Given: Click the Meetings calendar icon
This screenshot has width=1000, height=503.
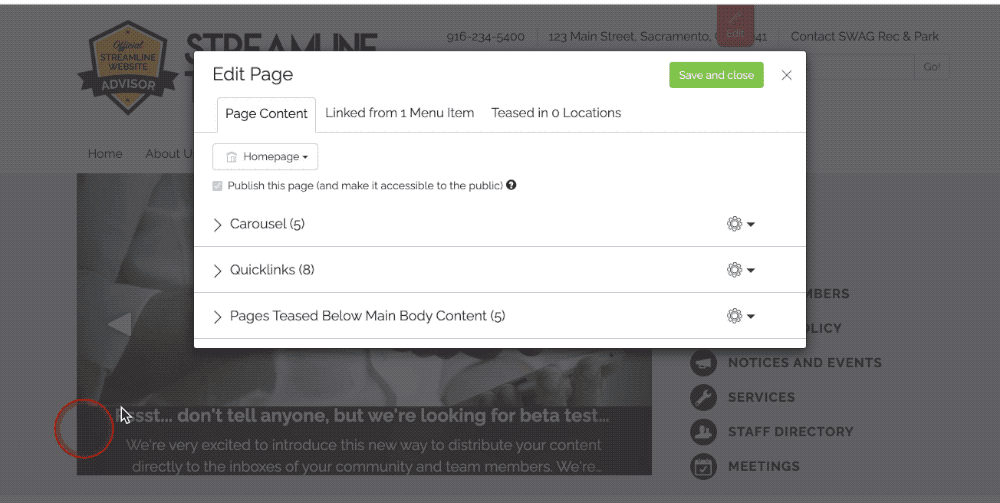Looking at the screenshot, I should tap(703, 466).
